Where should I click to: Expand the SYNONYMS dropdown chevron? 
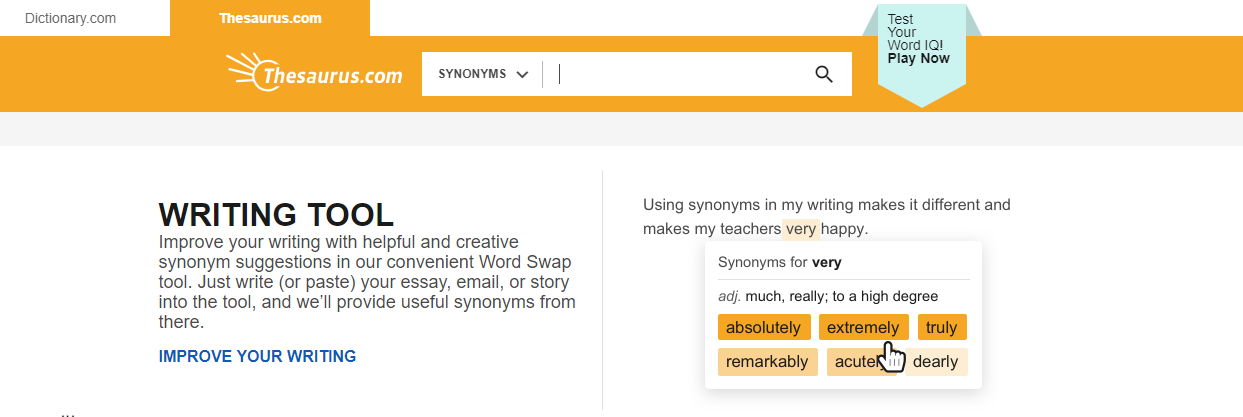click(x=522, y=74)
